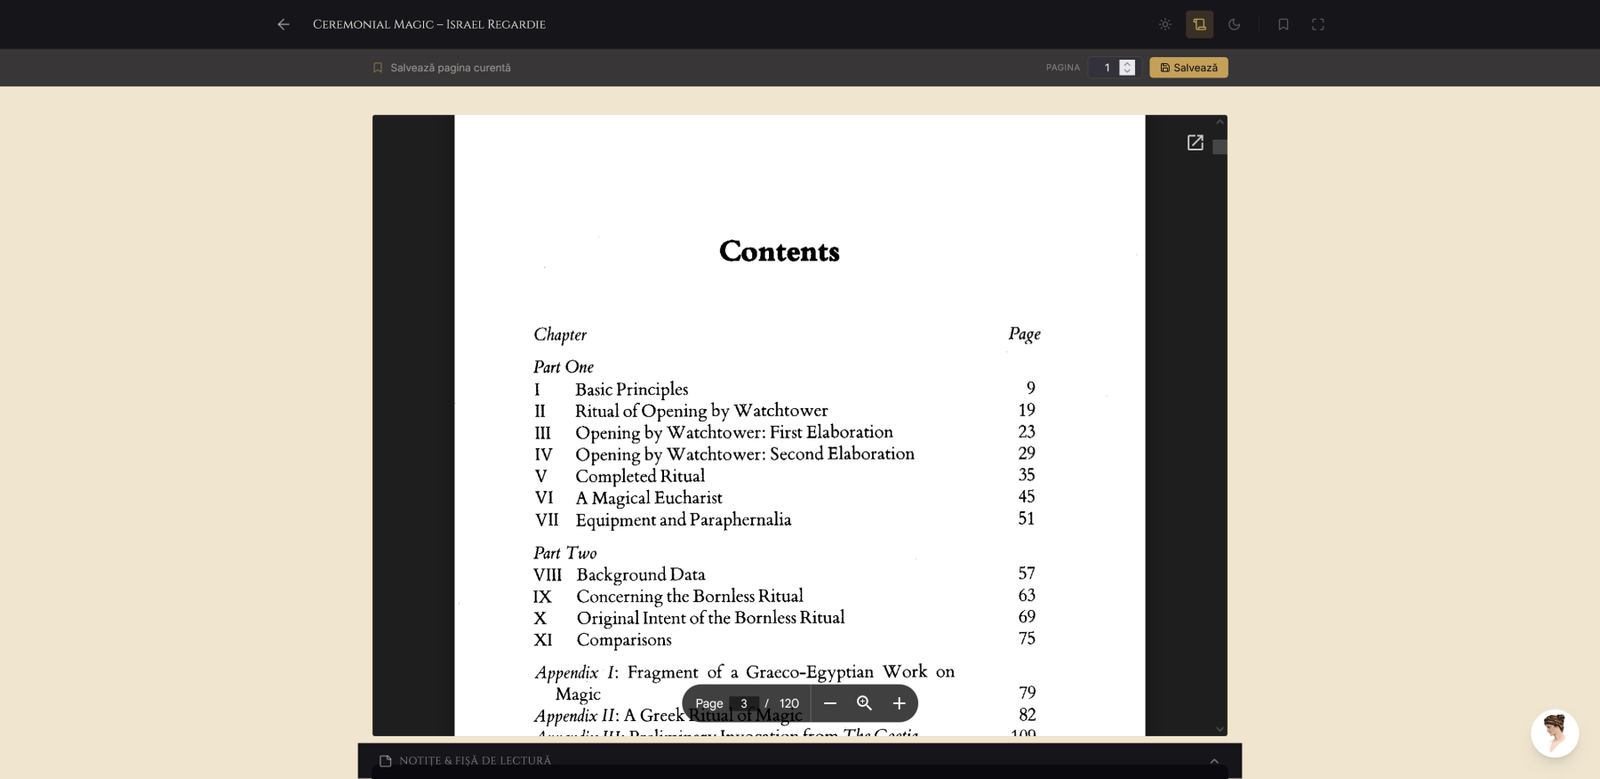Viewport: 1600px width, 779px height.
Task: Click the scrollbar down arrow
Action: click(x=1220, y=729)
